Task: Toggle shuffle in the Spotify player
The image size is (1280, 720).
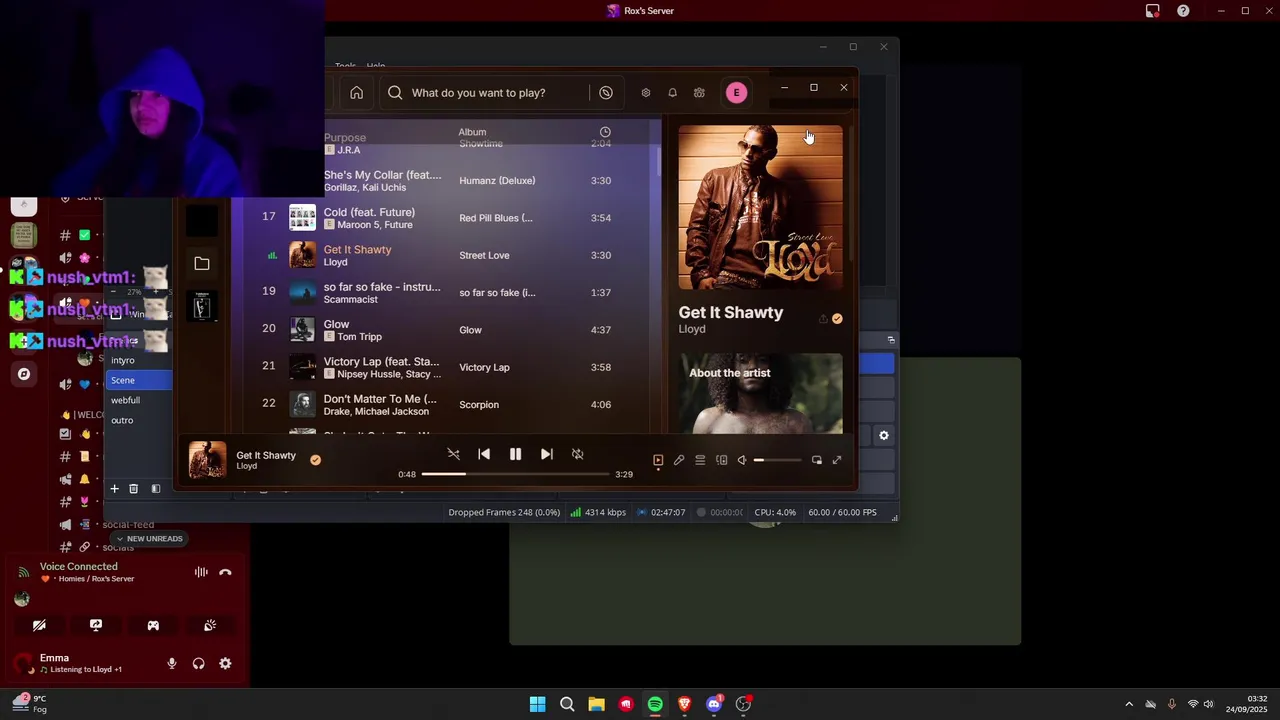Action: tap(453, 454)
